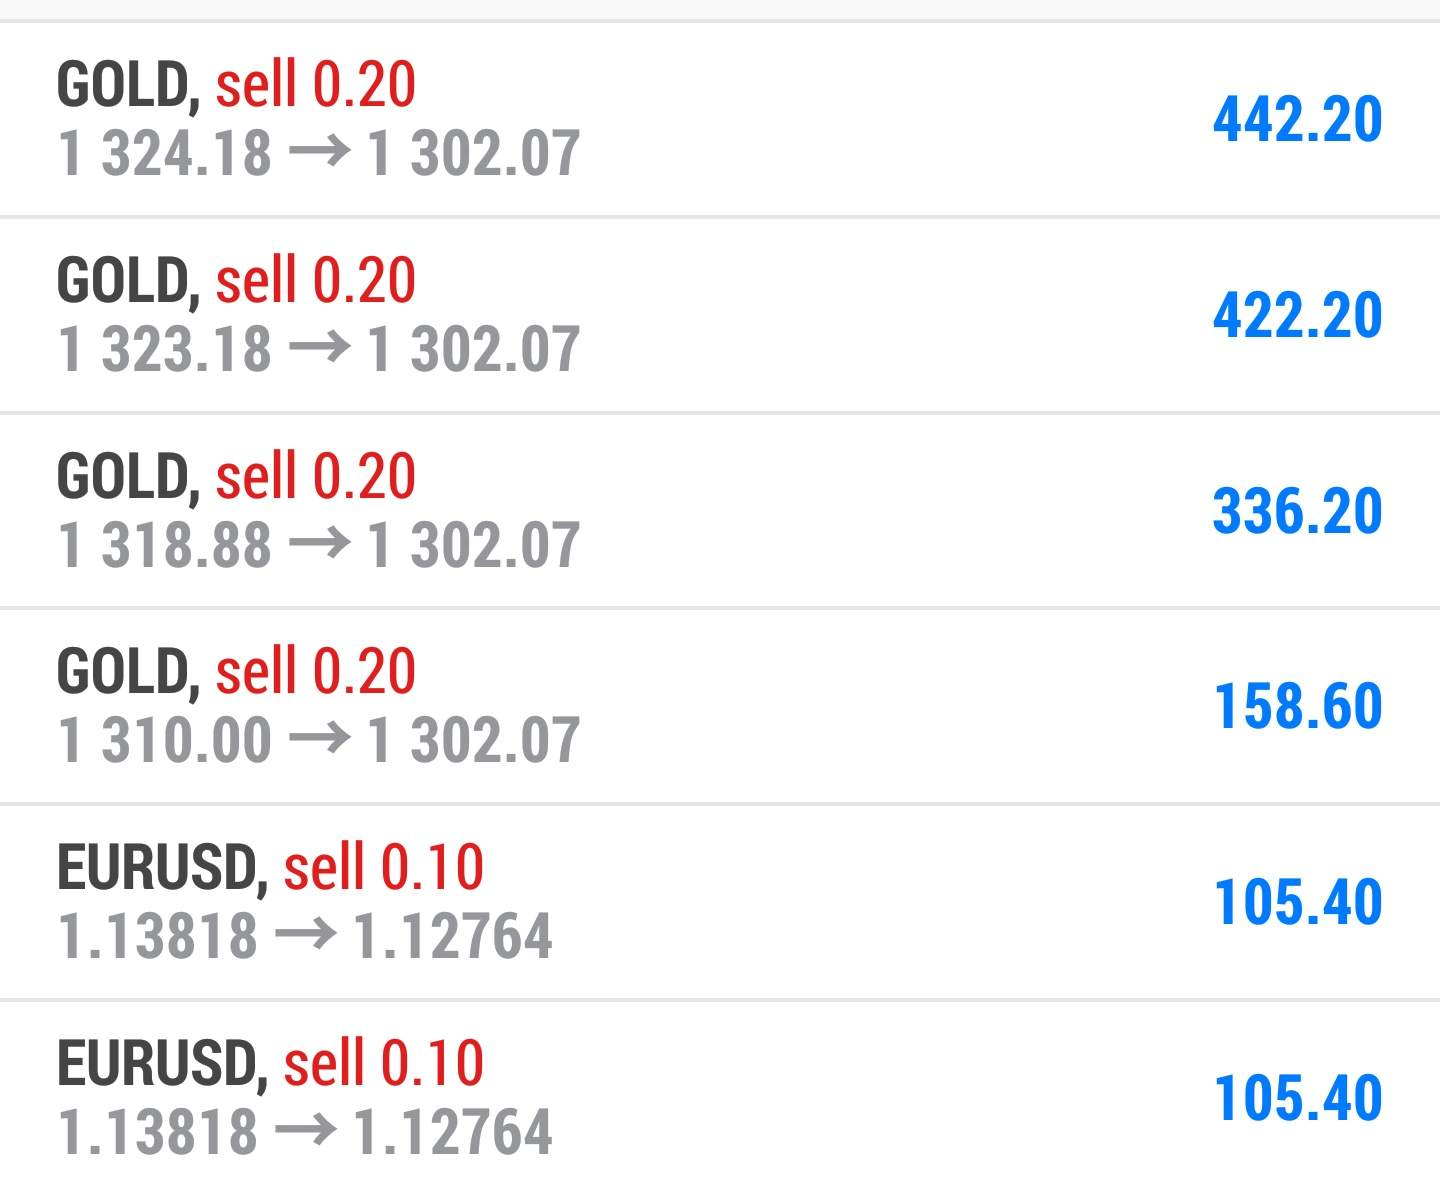
Task: Click the 1 318.88 → 1 302.07 price line
Action: point(319,546)
